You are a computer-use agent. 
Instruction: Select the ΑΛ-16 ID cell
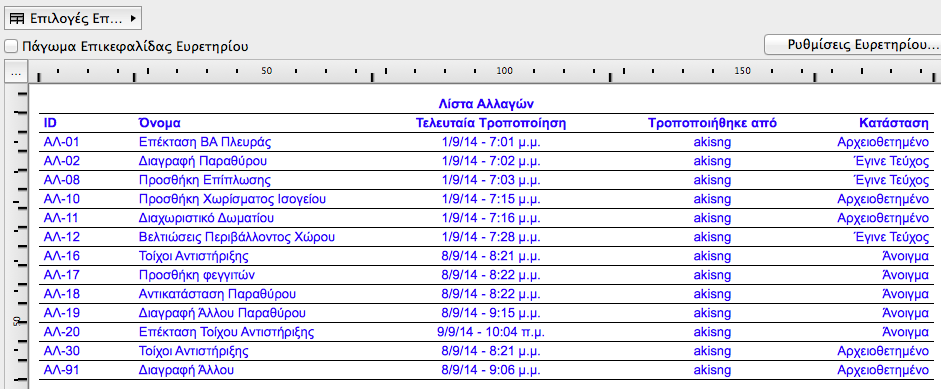(62, 256)
